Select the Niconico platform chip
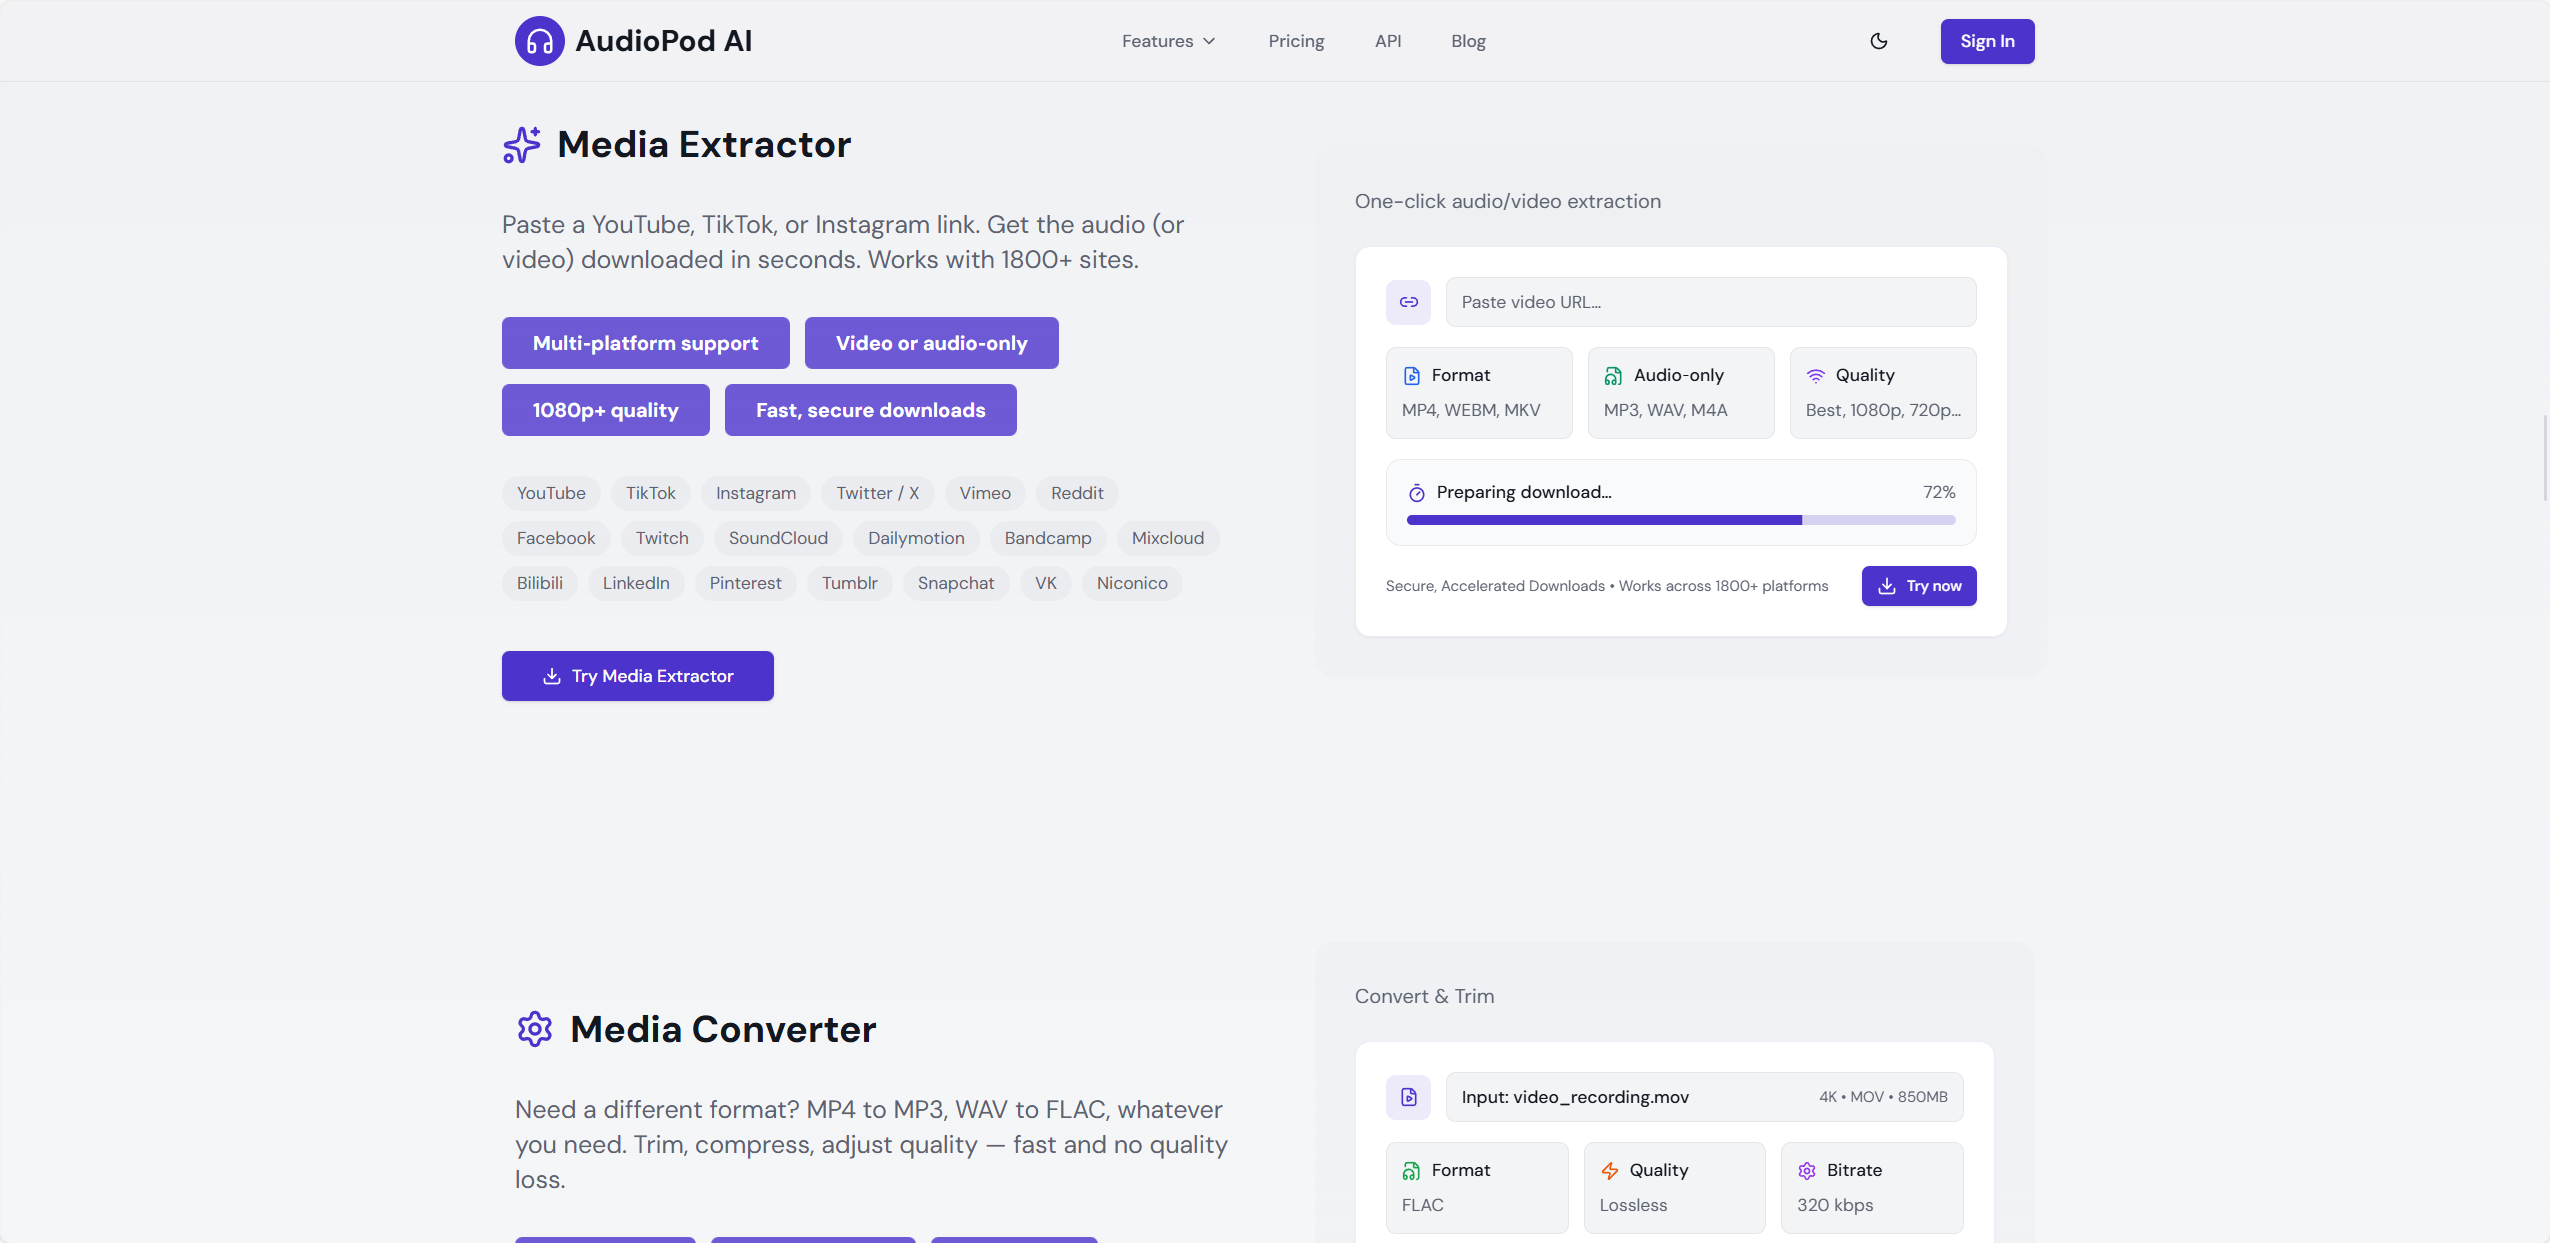 1132,583
